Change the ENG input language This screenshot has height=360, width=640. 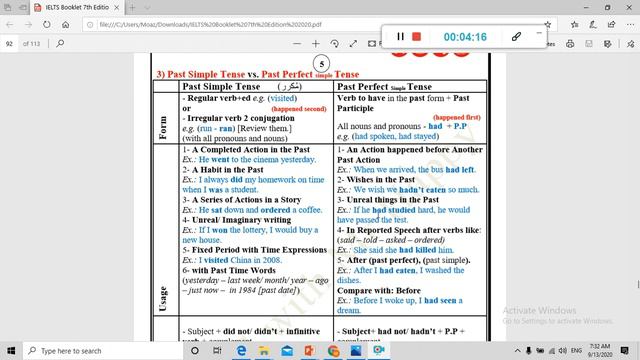[x=576, y=351]
